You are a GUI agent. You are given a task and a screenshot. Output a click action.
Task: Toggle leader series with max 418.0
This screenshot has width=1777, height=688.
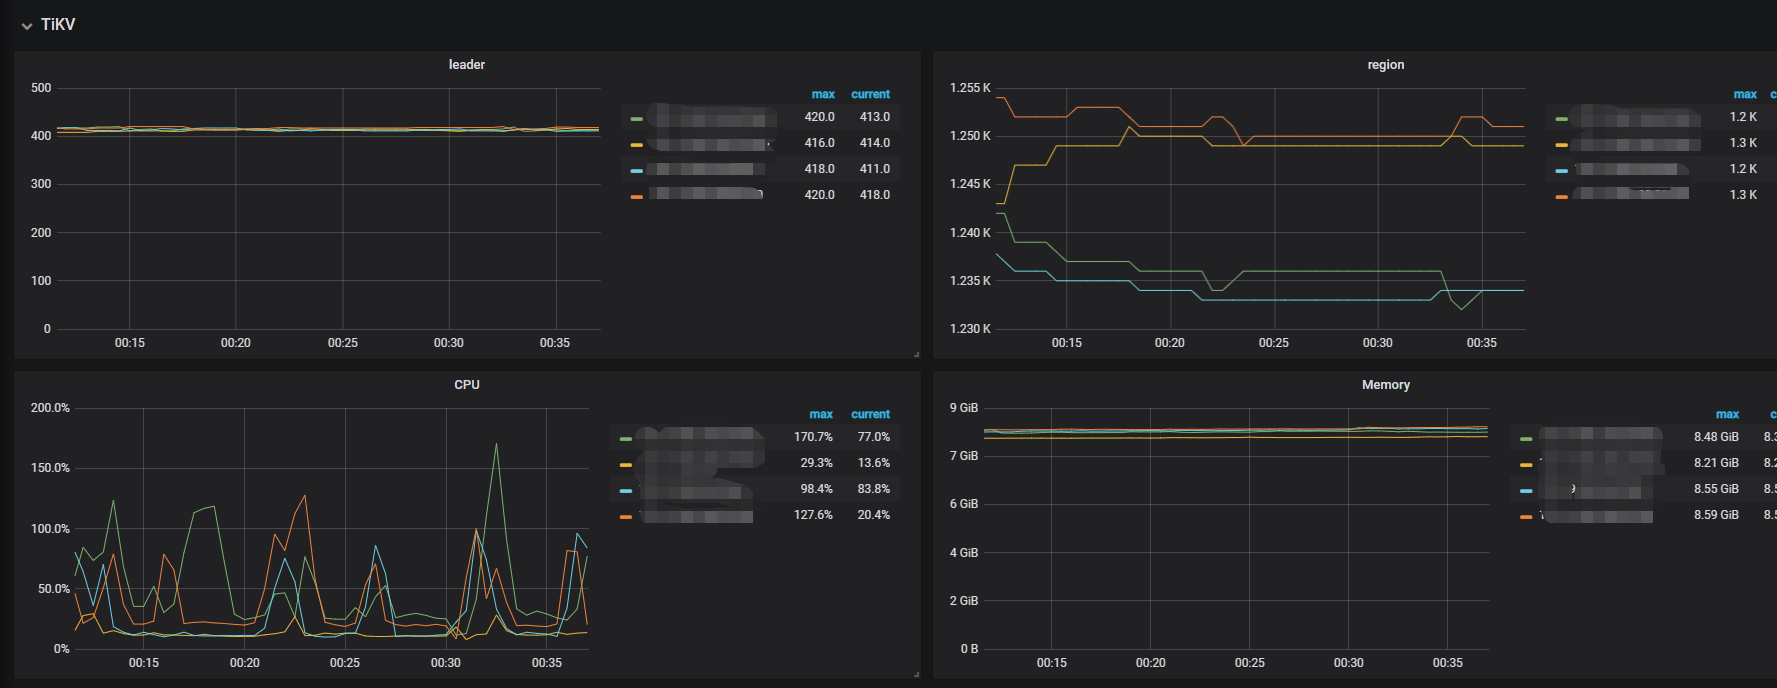[710, 169]
